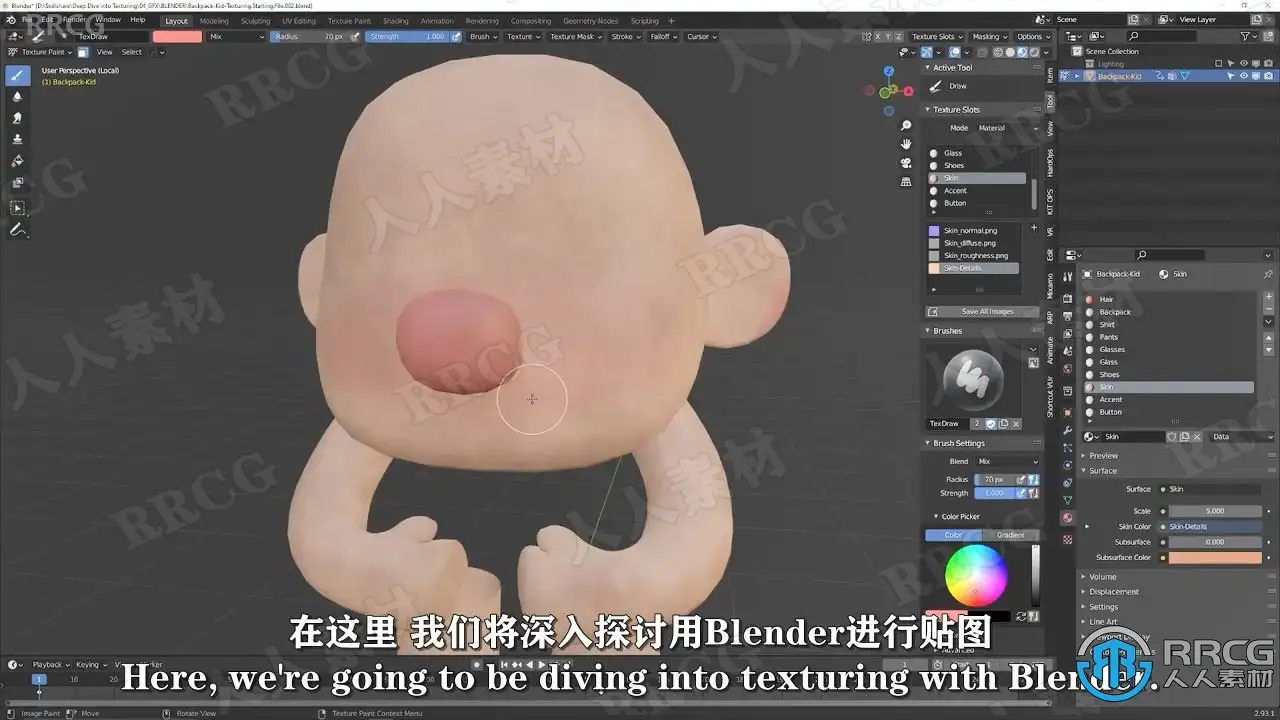Open the Options dropdown
The image size is (1280, 720).
pos(1033,37)
